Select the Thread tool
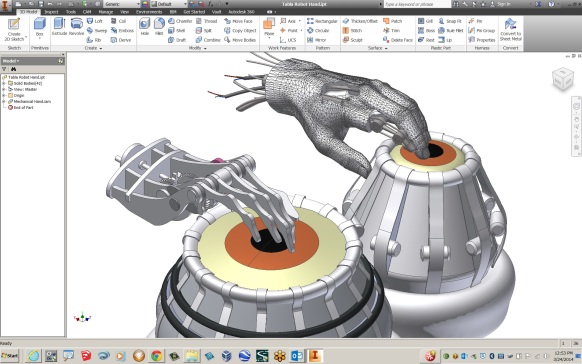The height and width of the screenshot is (364, 582). pos(206,21)
